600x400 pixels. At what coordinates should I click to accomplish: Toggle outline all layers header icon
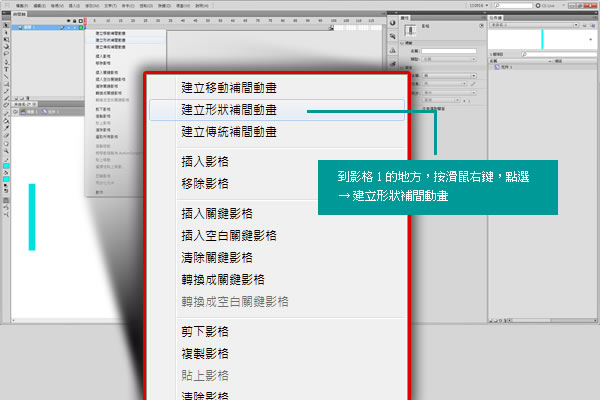point(81,21)
